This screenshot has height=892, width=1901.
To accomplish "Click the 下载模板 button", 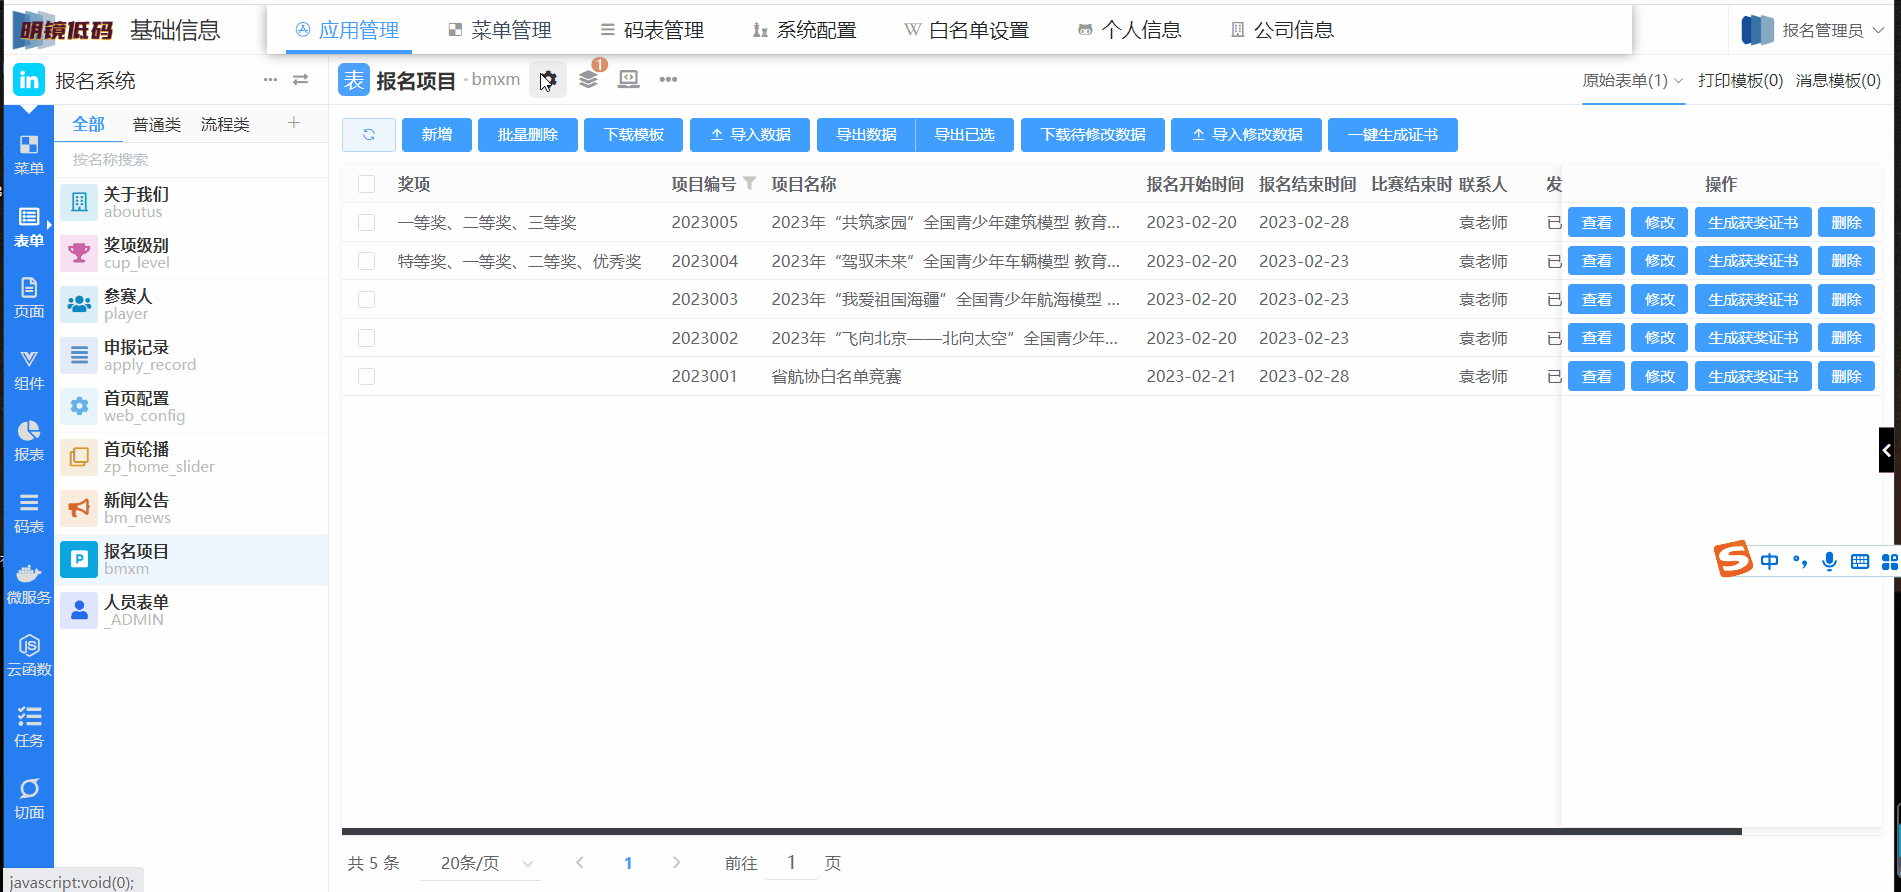I will click(x=634, y=135).
